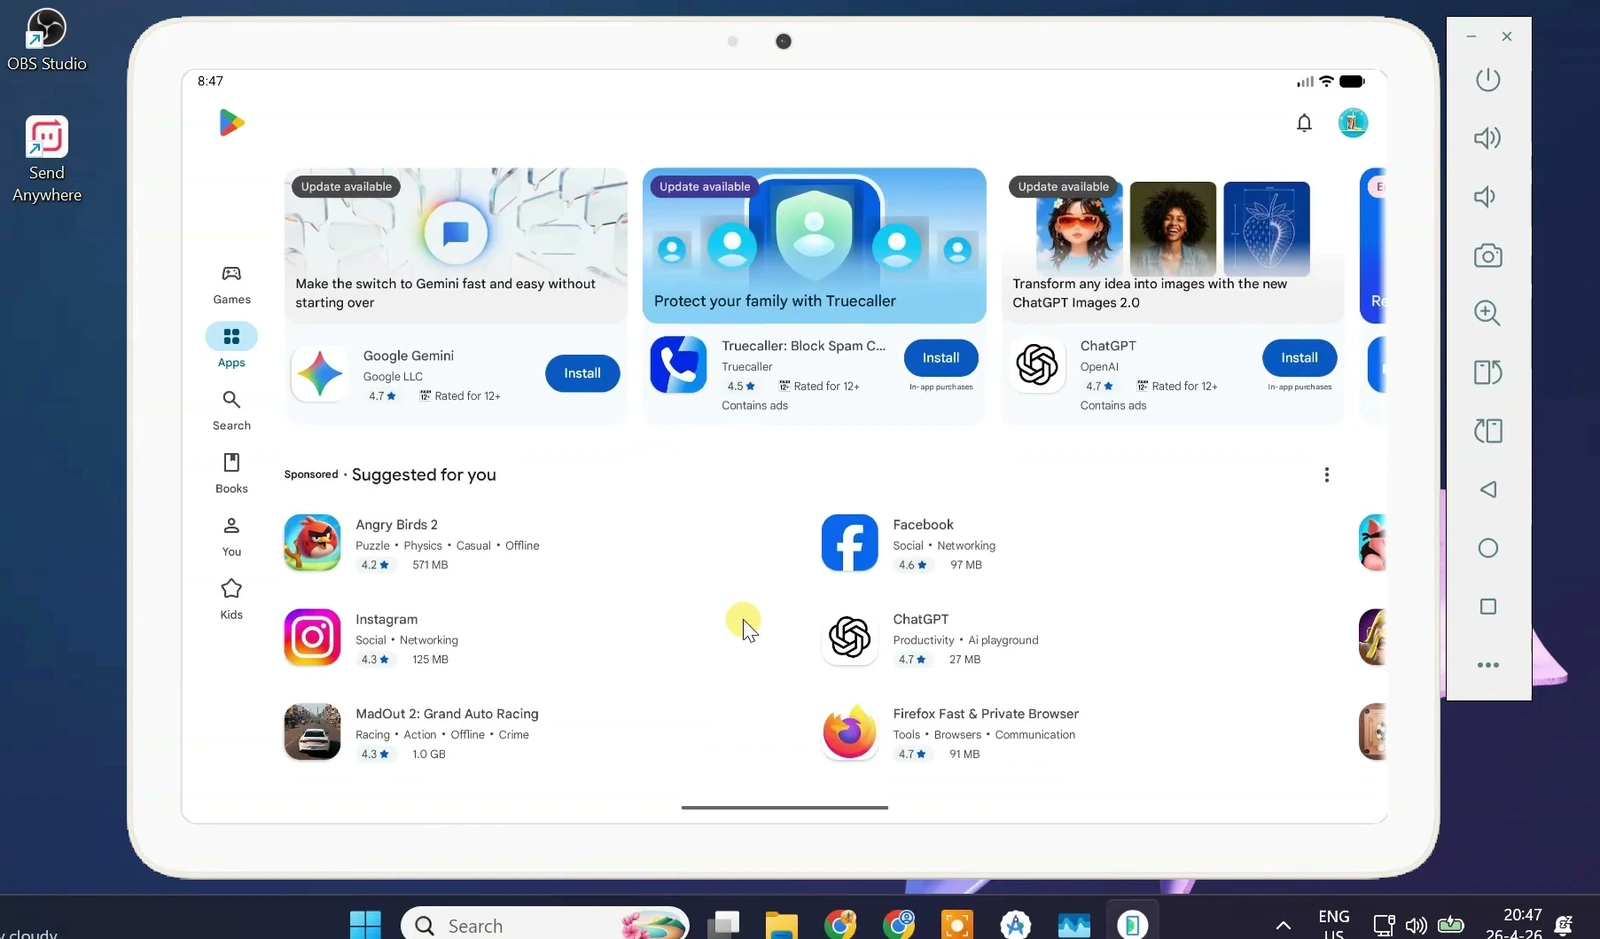1600x939 pixels.
Task: Open the Windows Start menu
Action: click(x=365, y=925)
